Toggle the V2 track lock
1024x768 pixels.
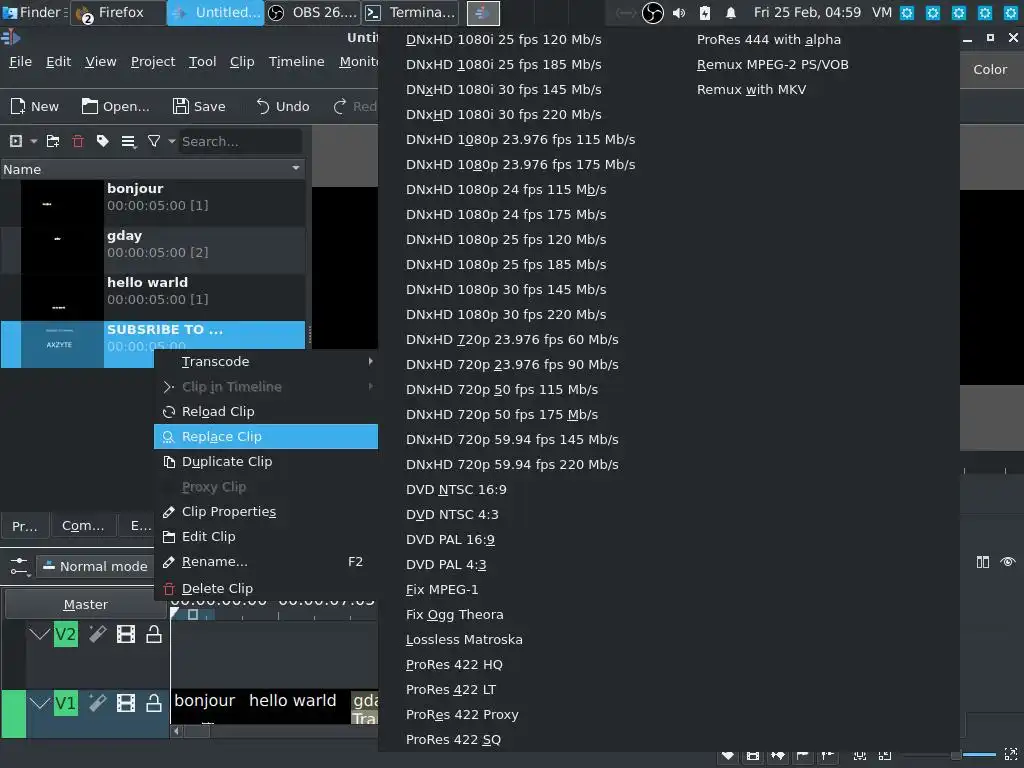click(x=153, y=633)
